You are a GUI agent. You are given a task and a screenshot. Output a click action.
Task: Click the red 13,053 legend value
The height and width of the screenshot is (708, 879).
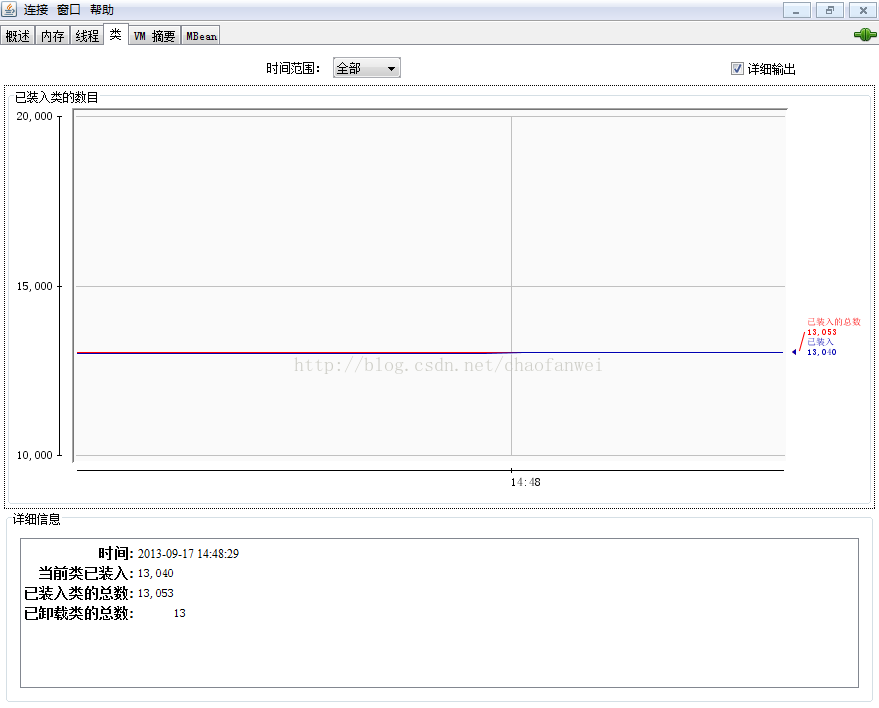[821, 332]
